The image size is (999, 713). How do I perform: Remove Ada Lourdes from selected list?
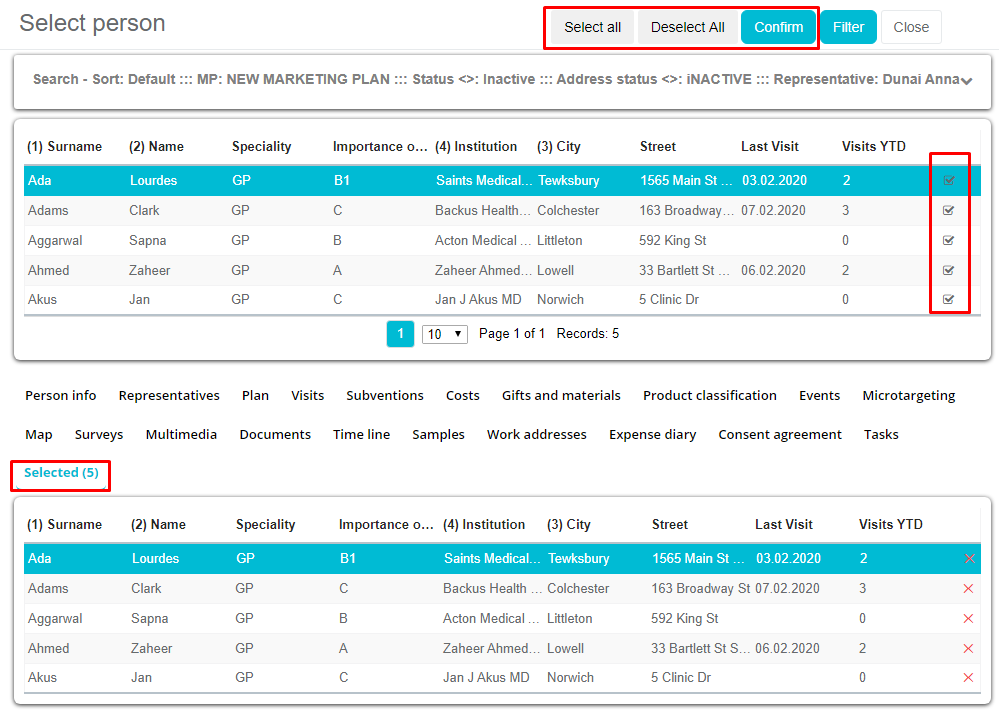968,559
